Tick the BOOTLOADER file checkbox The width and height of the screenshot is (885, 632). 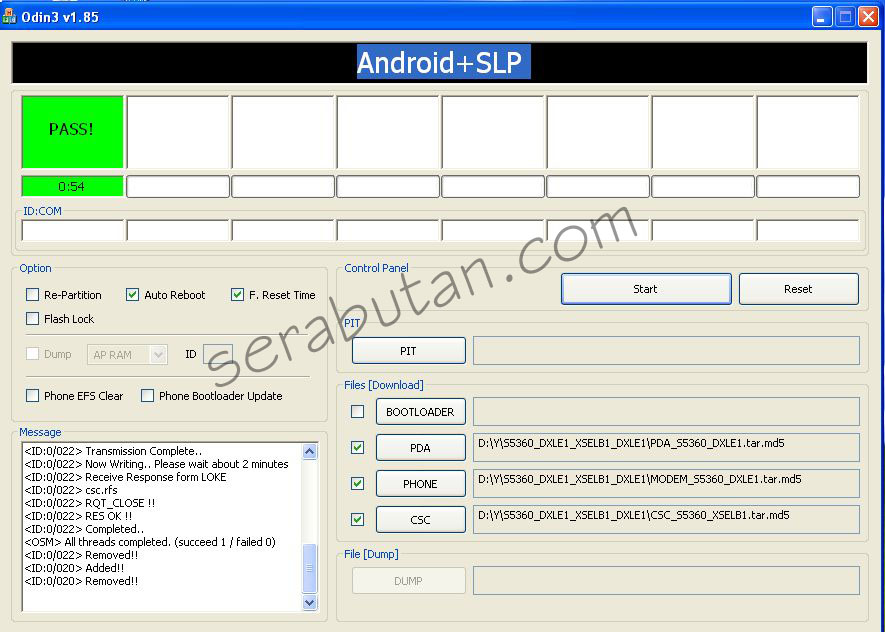[357, 411]
